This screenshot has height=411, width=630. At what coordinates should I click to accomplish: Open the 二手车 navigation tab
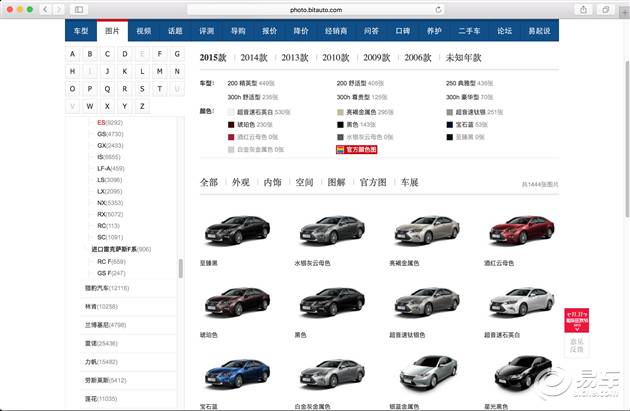point(469,31)
